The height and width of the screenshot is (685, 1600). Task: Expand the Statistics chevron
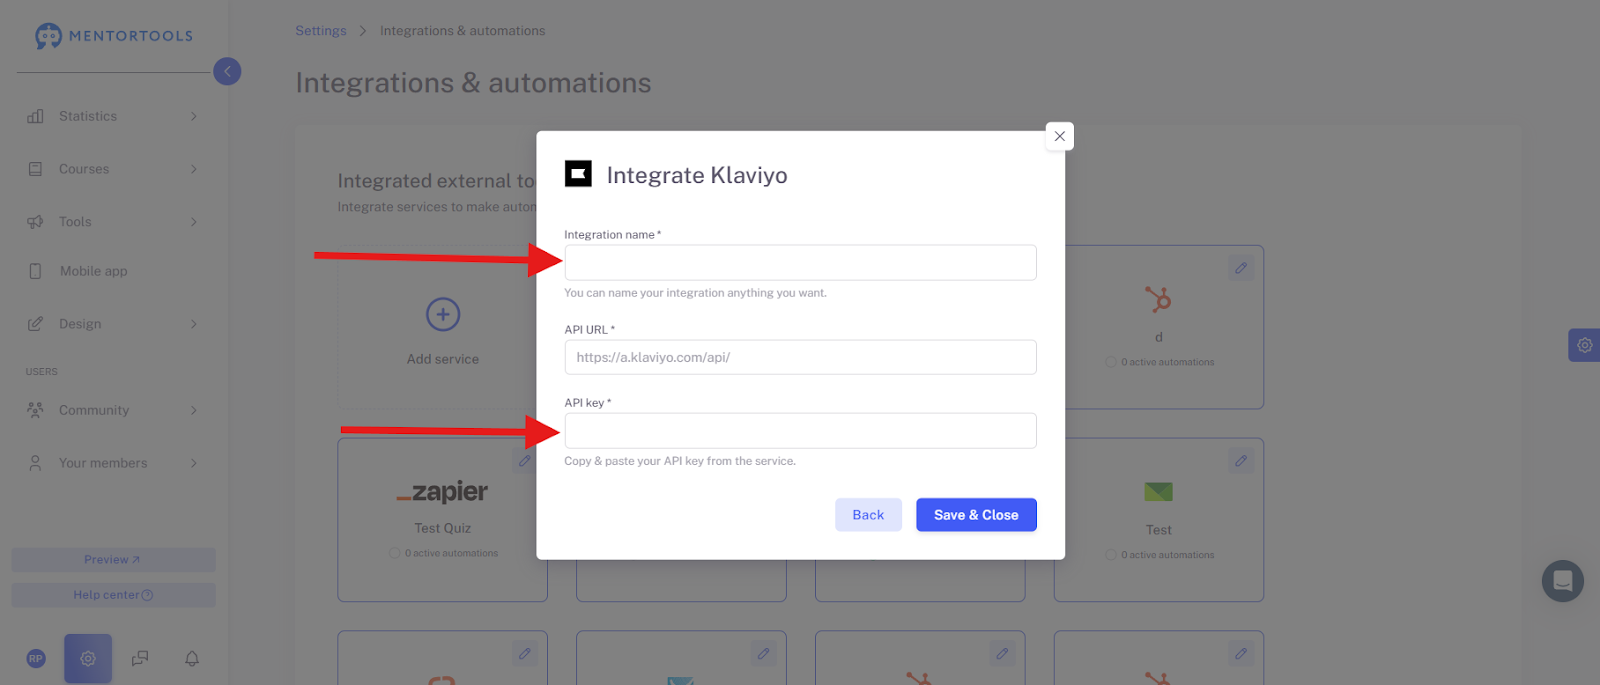click(194, 116)
